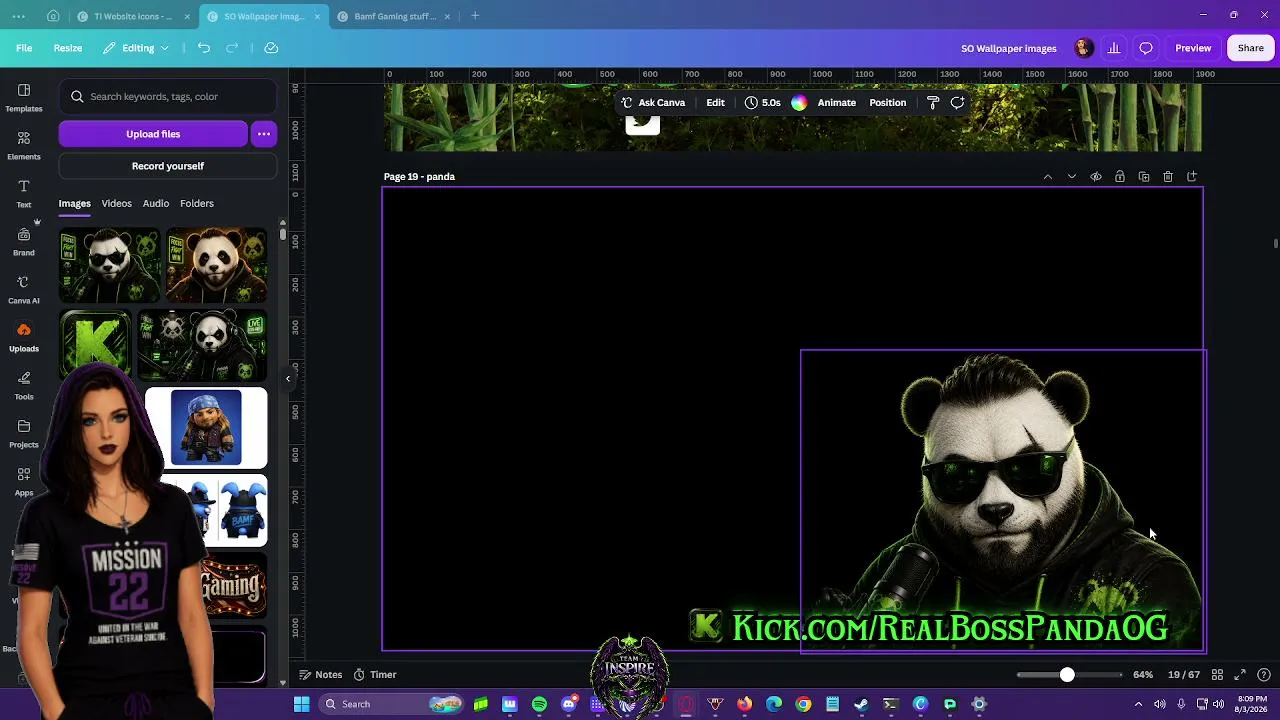Delete page 19 with trash icon
Image resolution: width=1280 pixels, height=720 pixels.
pyautogui.click(x=1168, y=177)
